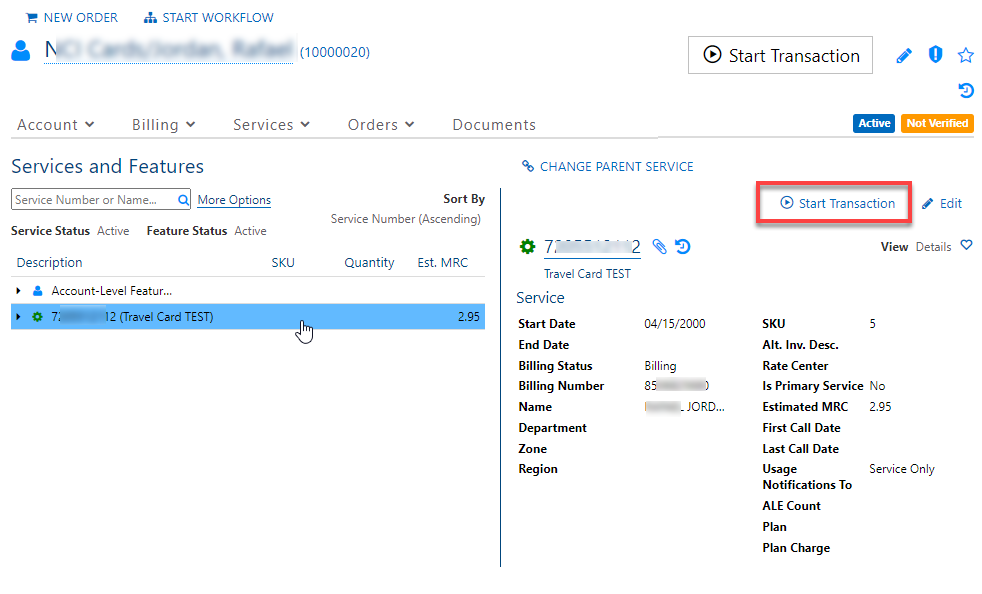Click the Service Number or Name input field

[x=90, y=199]
